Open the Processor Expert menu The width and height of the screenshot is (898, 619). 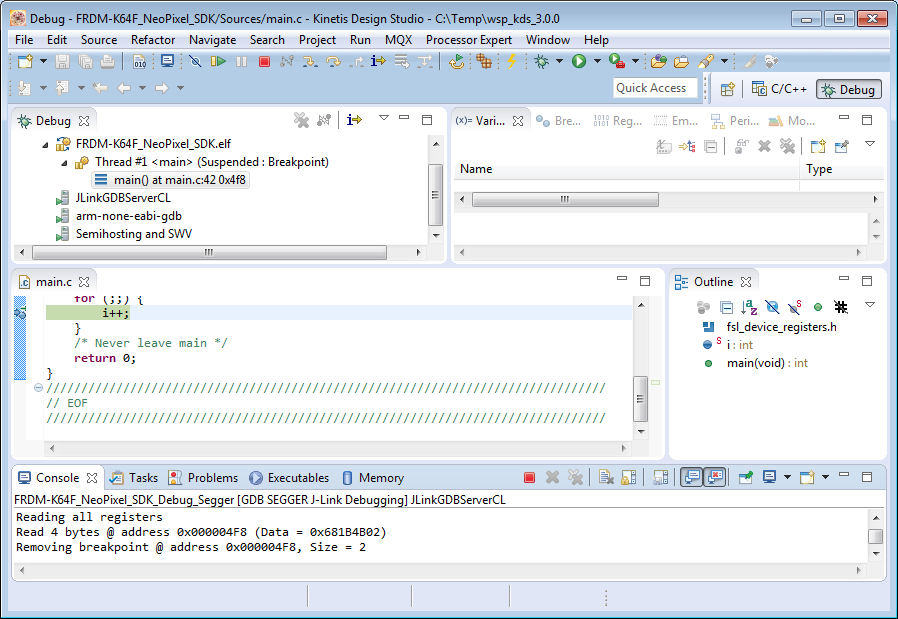[x=469, y=40]
